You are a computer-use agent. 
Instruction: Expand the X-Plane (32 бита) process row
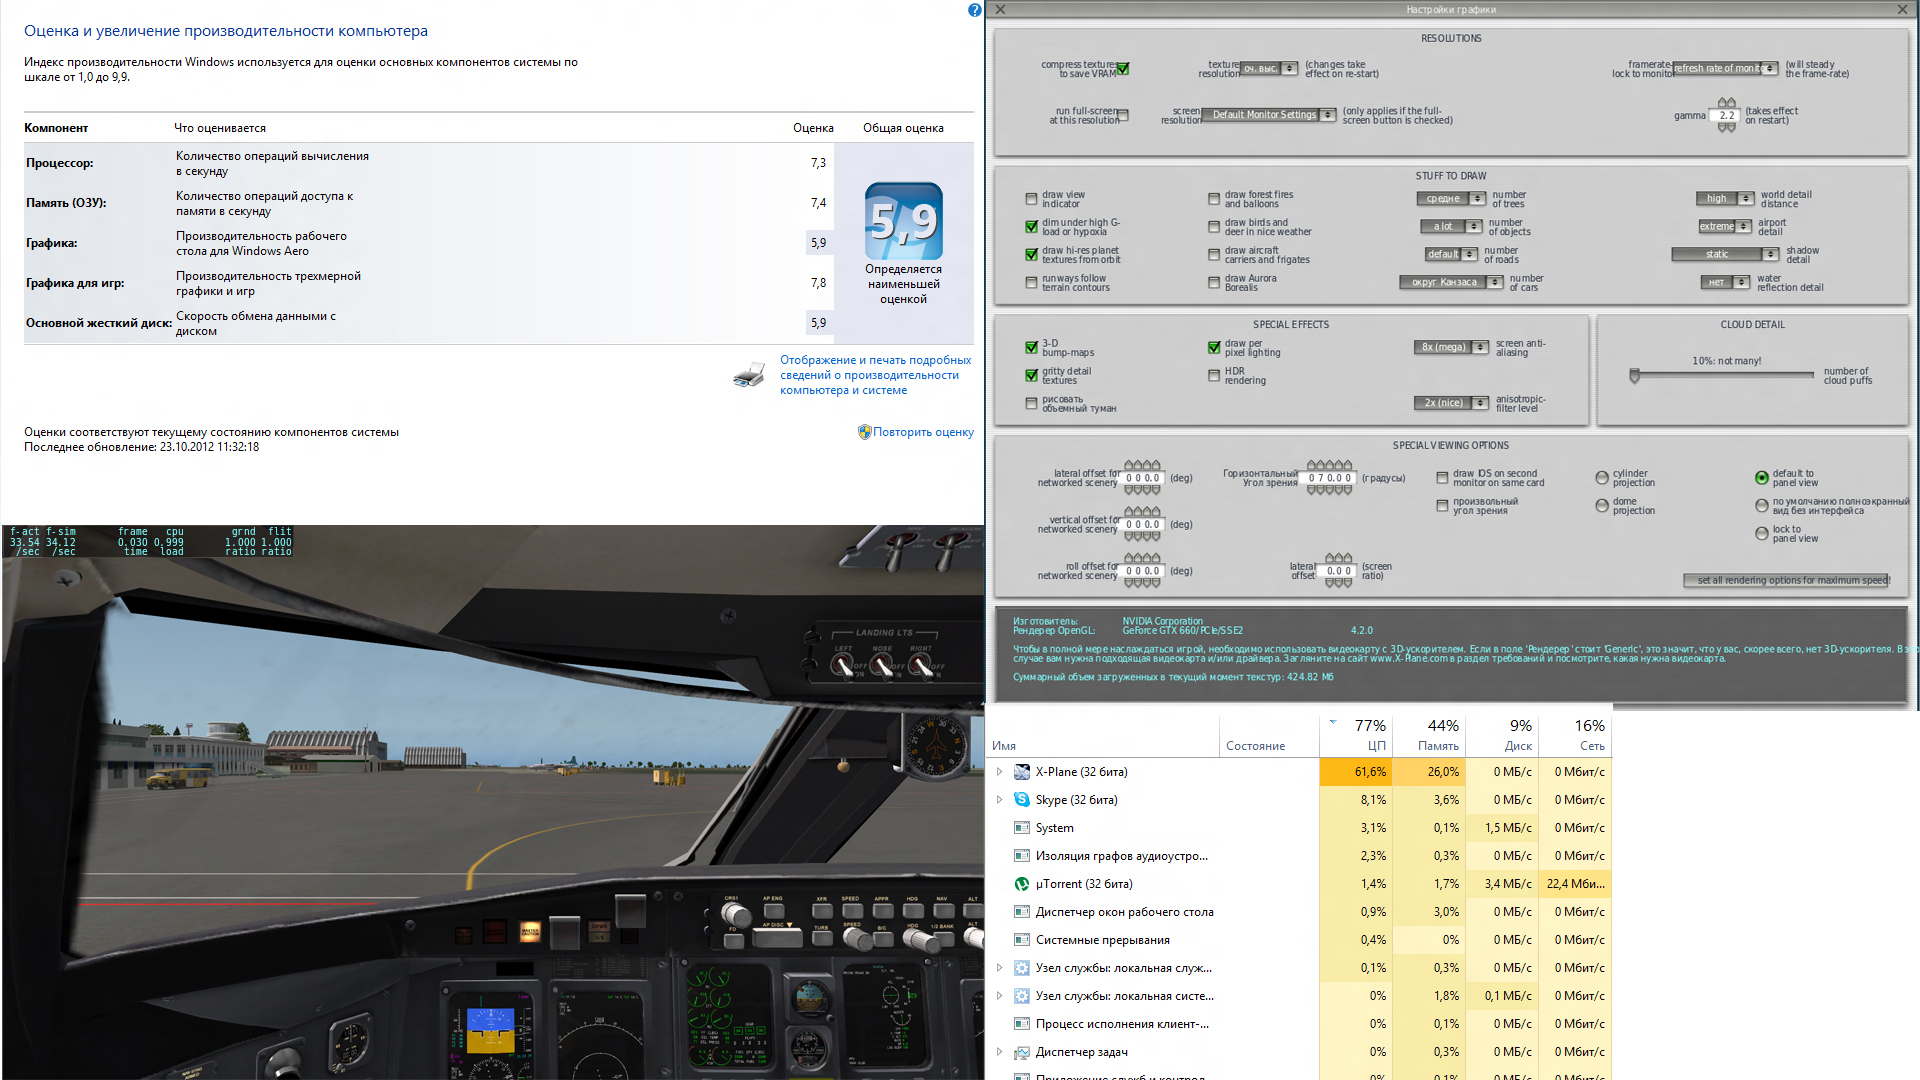click(999, 772)
